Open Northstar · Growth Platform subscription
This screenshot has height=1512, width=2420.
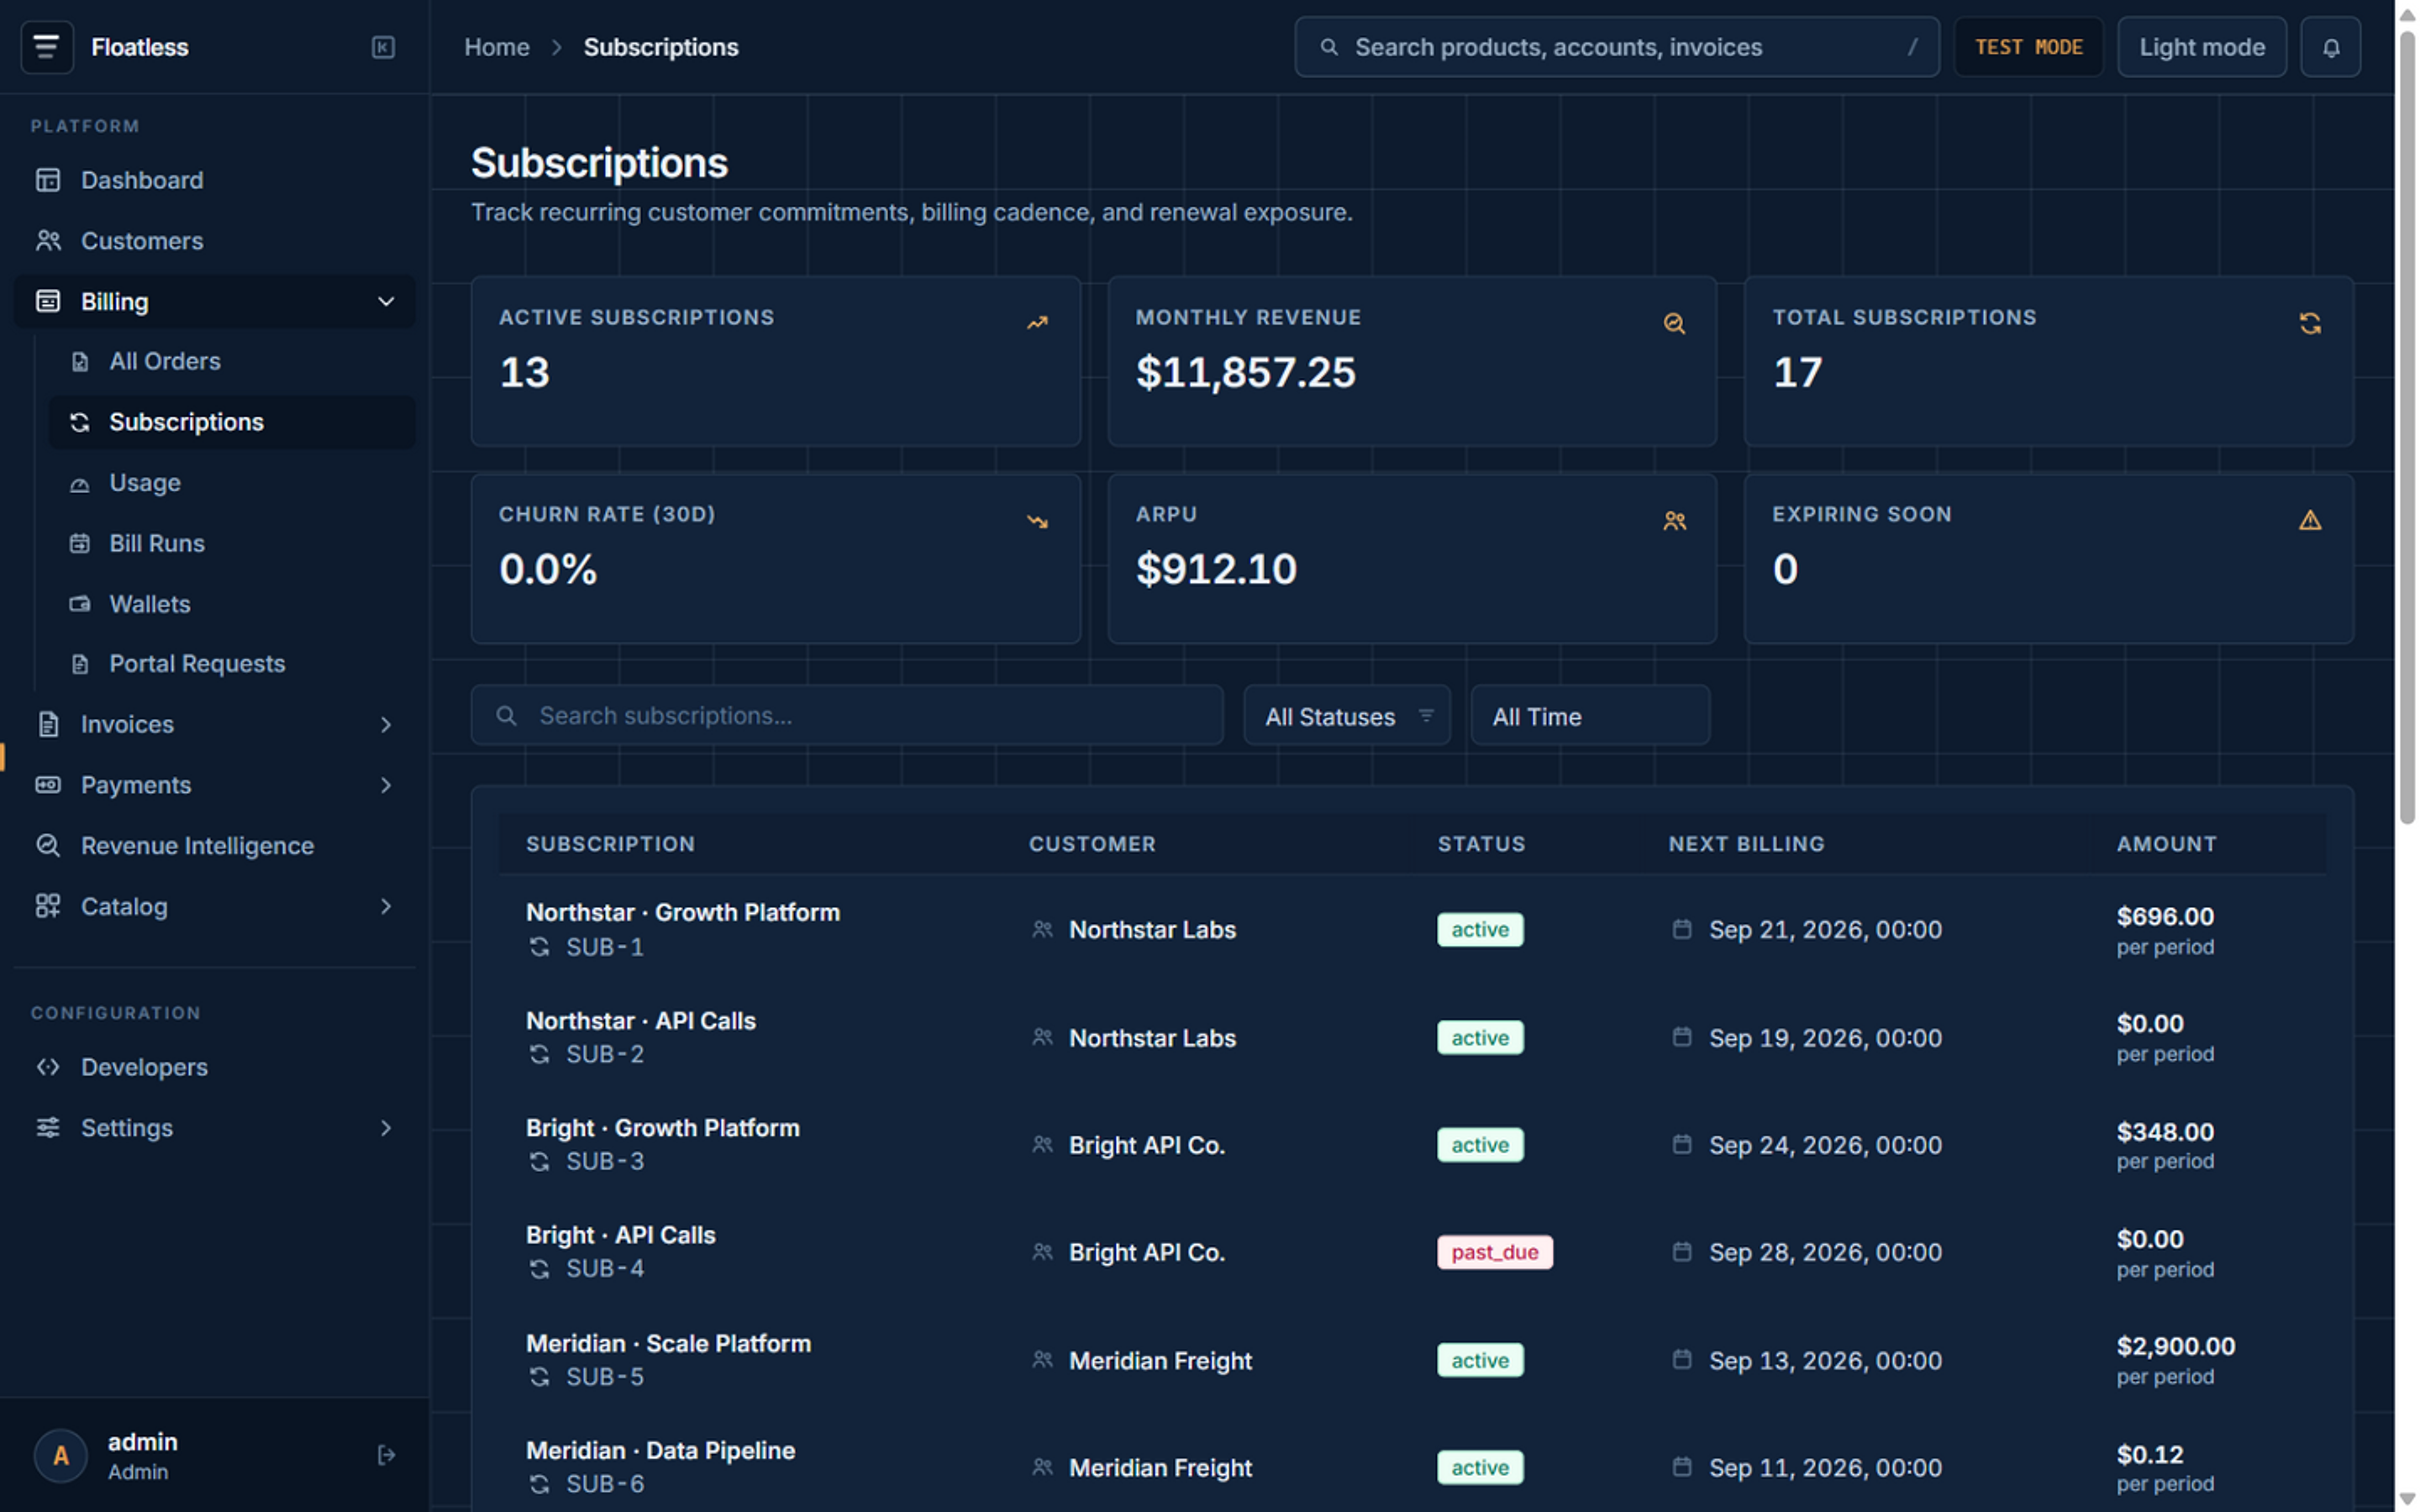point(683,912)
